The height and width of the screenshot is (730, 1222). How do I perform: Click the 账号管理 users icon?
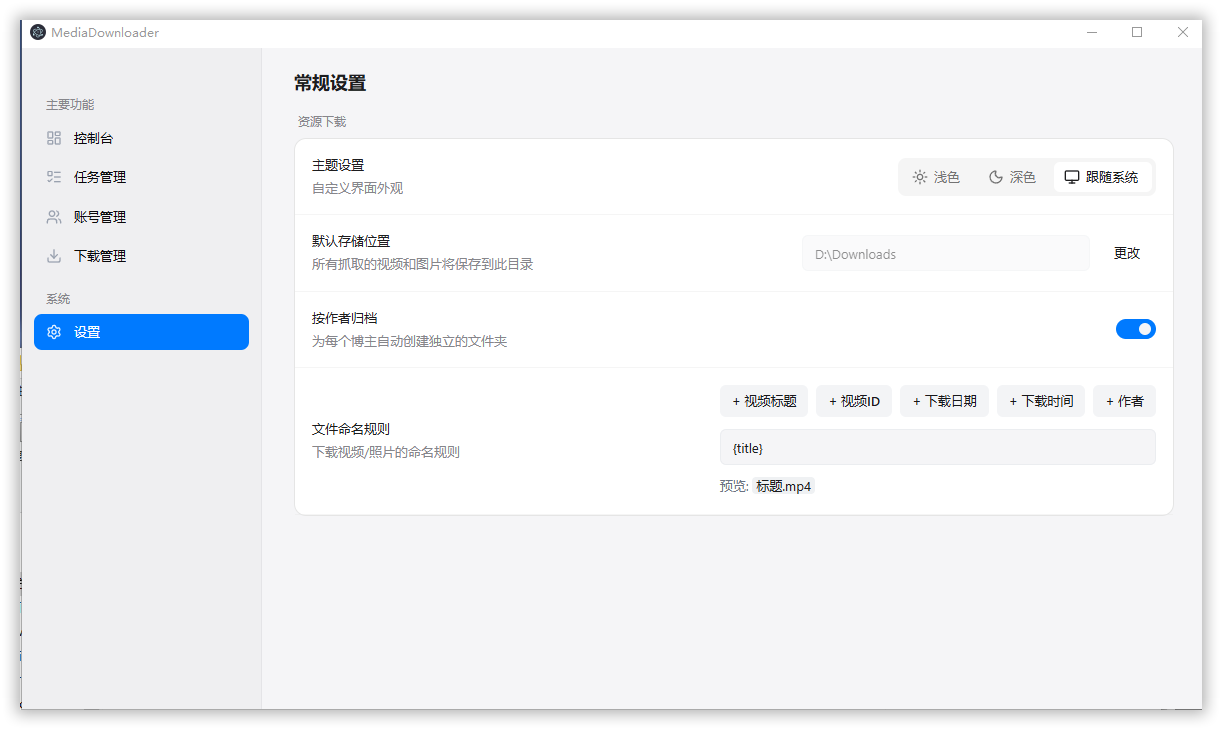54,217
